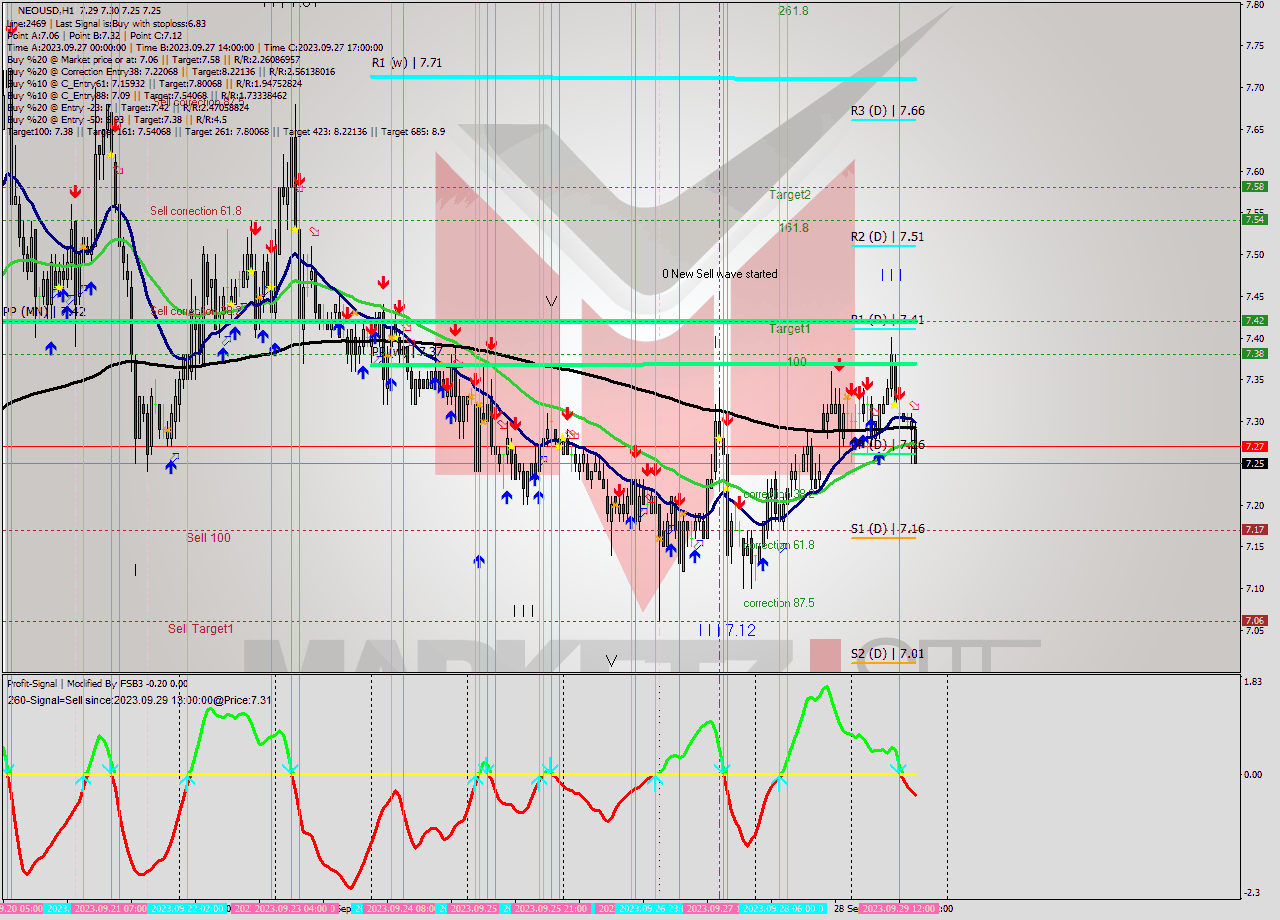Click the '2023.09.25 21:00' time axis marker

tap(550, 909)
